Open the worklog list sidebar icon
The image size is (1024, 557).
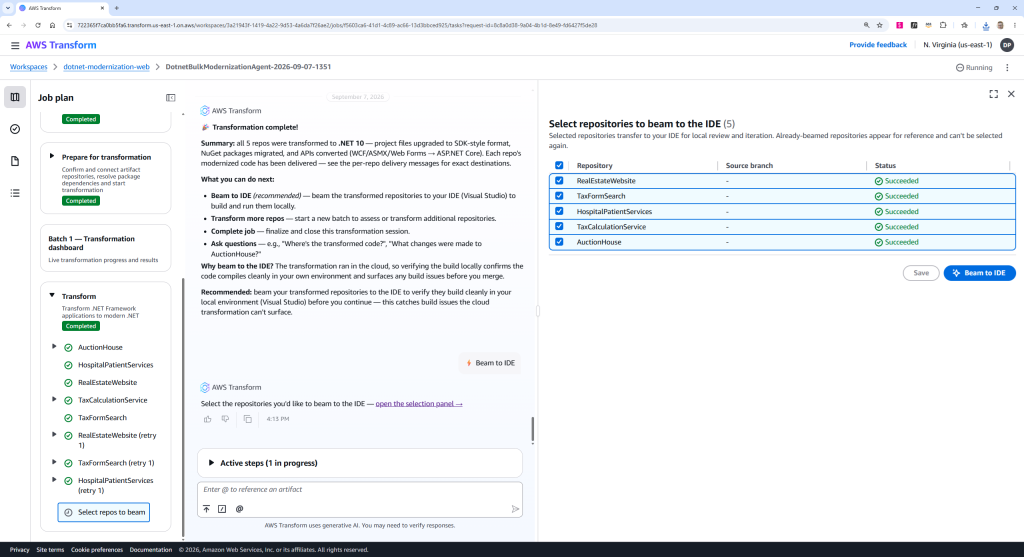click(15, 193)
